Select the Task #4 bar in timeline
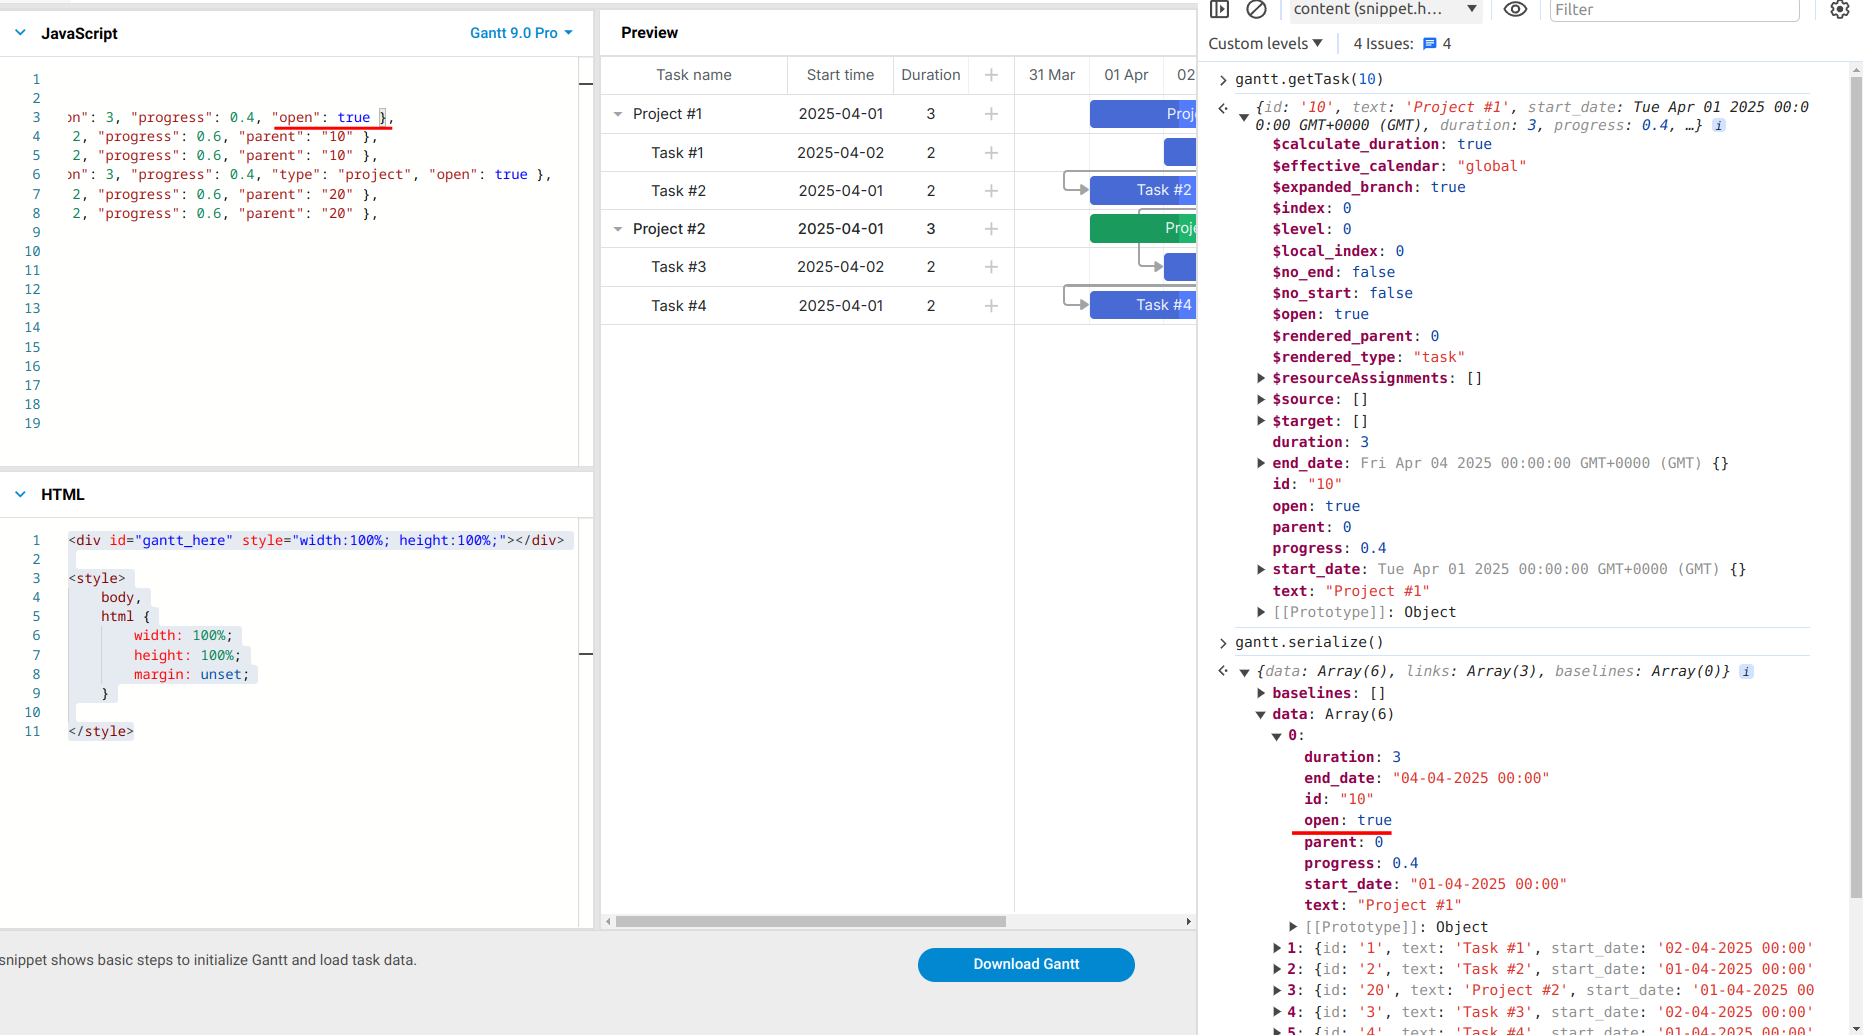The width and height of the screenshot is (1863, 1035). [x=1143, y=305]
